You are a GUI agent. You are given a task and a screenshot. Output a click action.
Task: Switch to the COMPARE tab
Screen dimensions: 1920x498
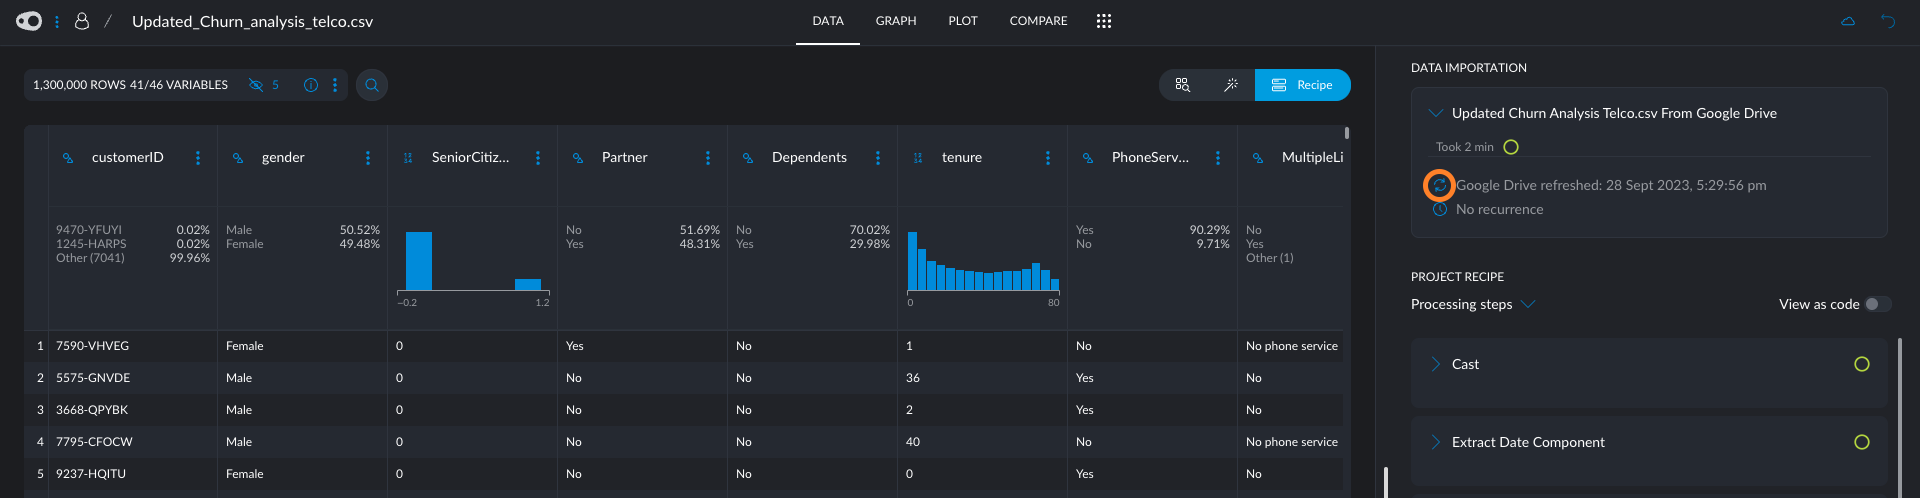click(x=1038, y=21)
